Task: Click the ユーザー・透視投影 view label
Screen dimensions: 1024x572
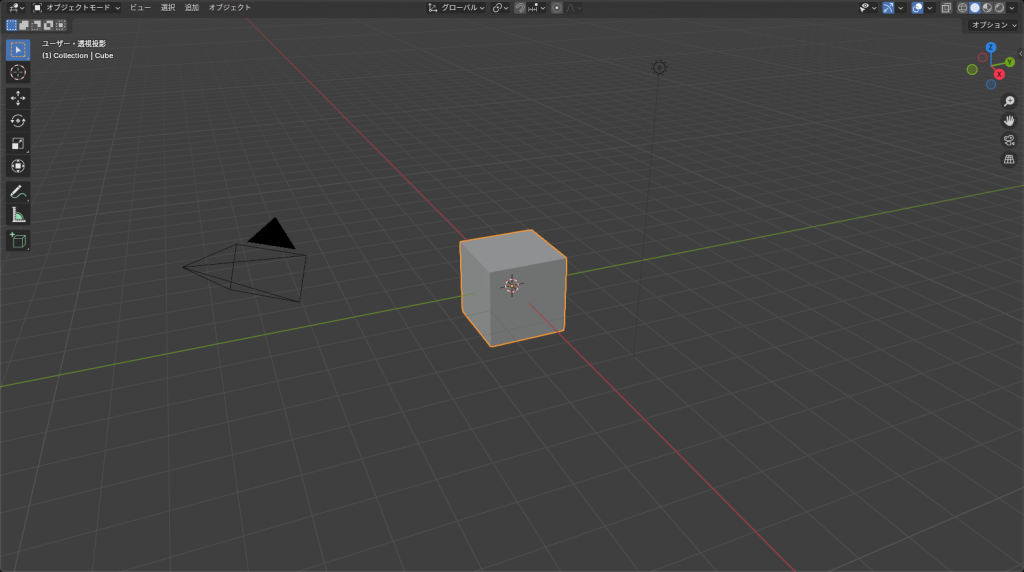Action: pos(74,44)
